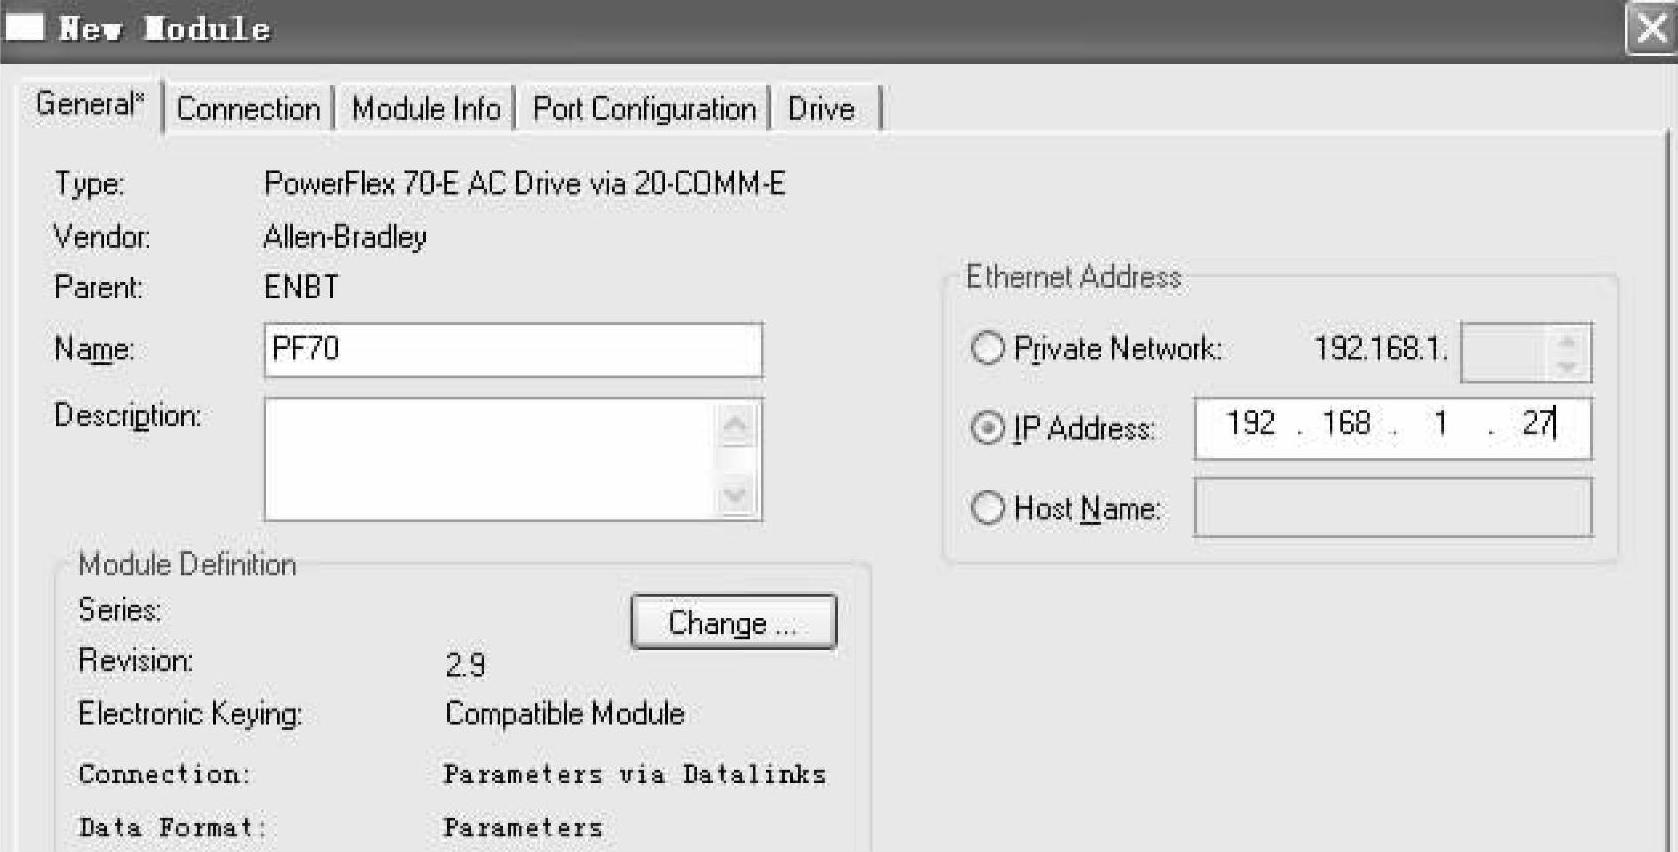Switch to the Connection tab
This screenshot has height=852, width=1678.
(248, 108)
